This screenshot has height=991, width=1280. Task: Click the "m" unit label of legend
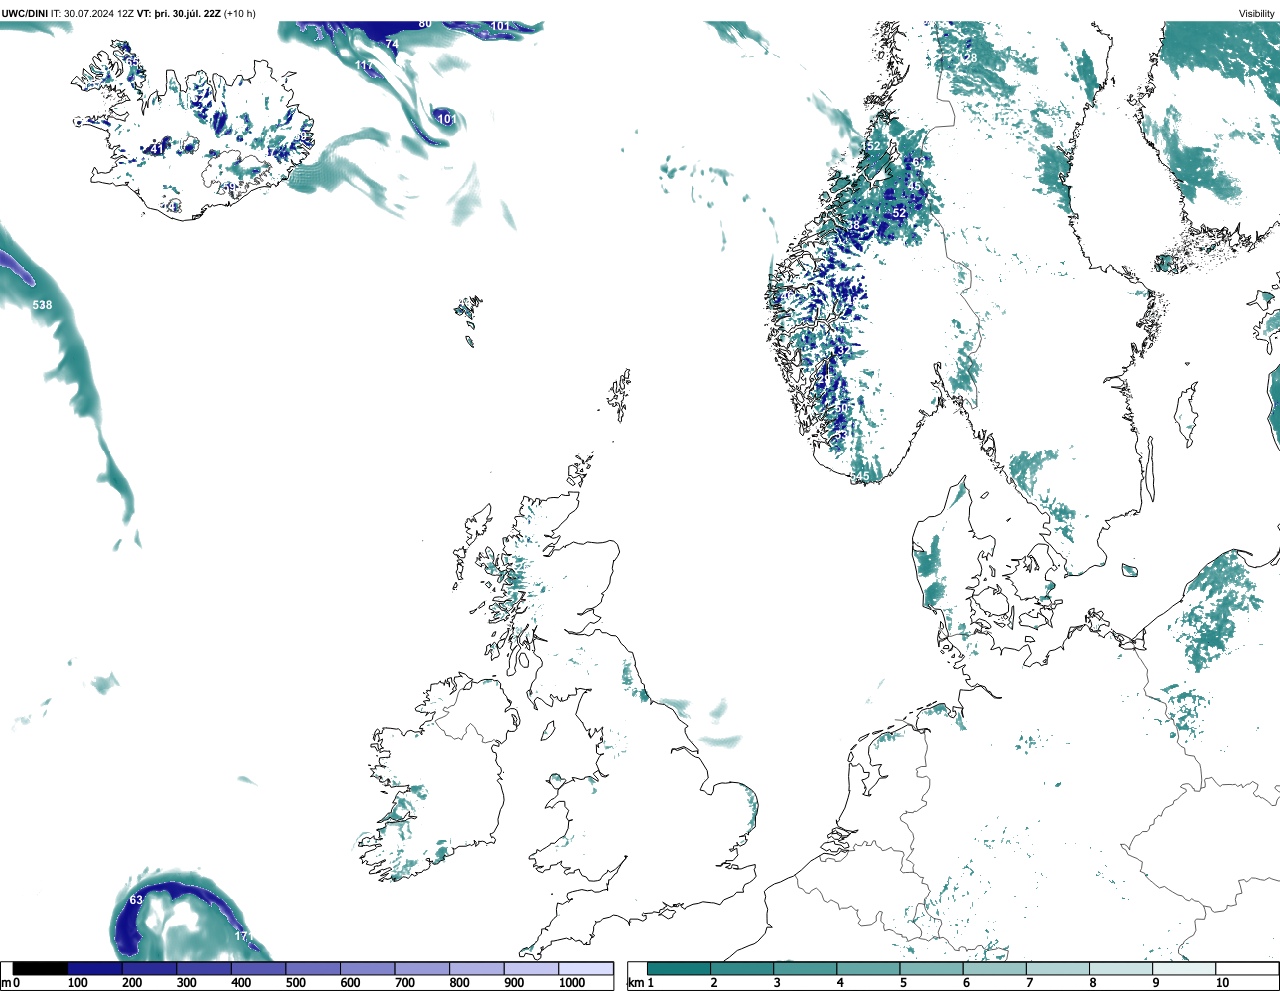point(6,983)
